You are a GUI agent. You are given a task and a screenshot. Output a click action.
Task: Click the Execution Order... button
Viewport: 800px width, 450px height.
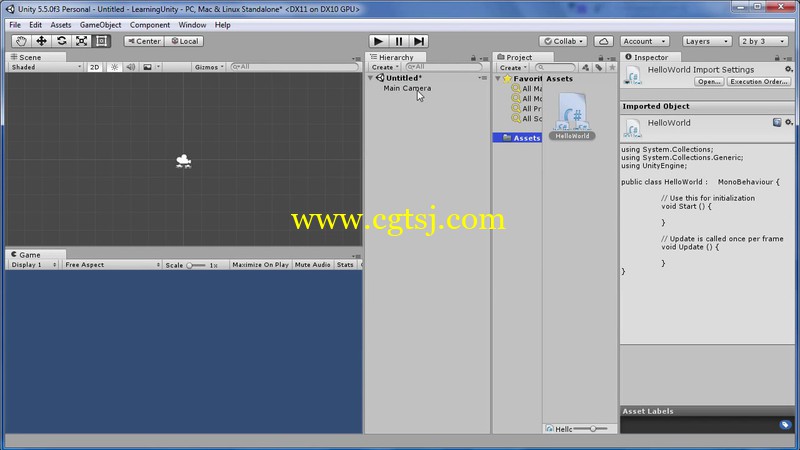coord(759,82)
